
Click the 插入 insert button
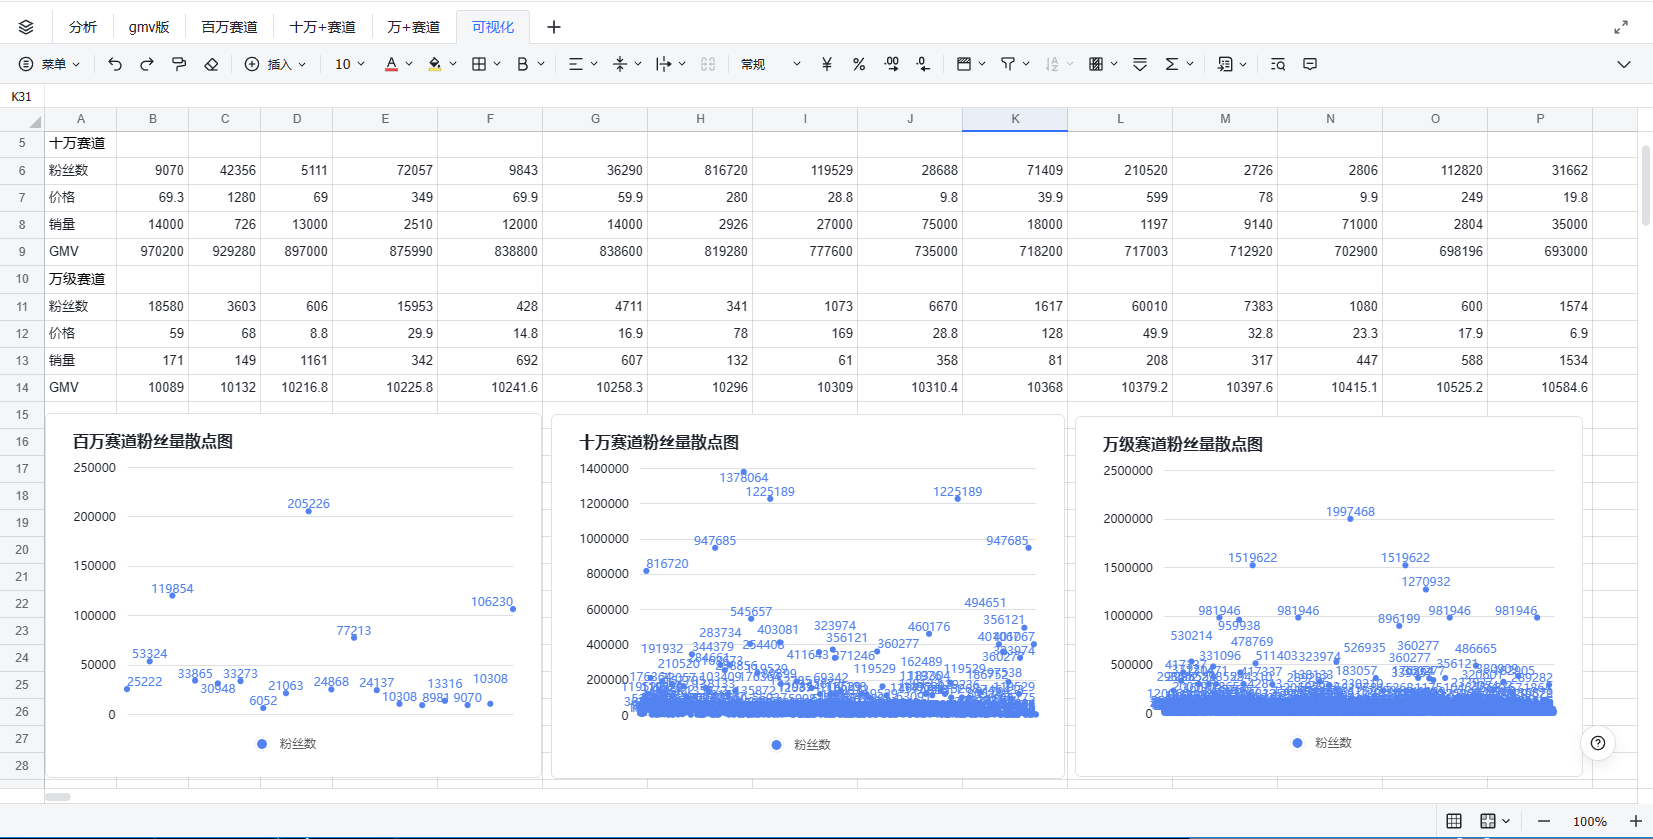pos(276,64)
